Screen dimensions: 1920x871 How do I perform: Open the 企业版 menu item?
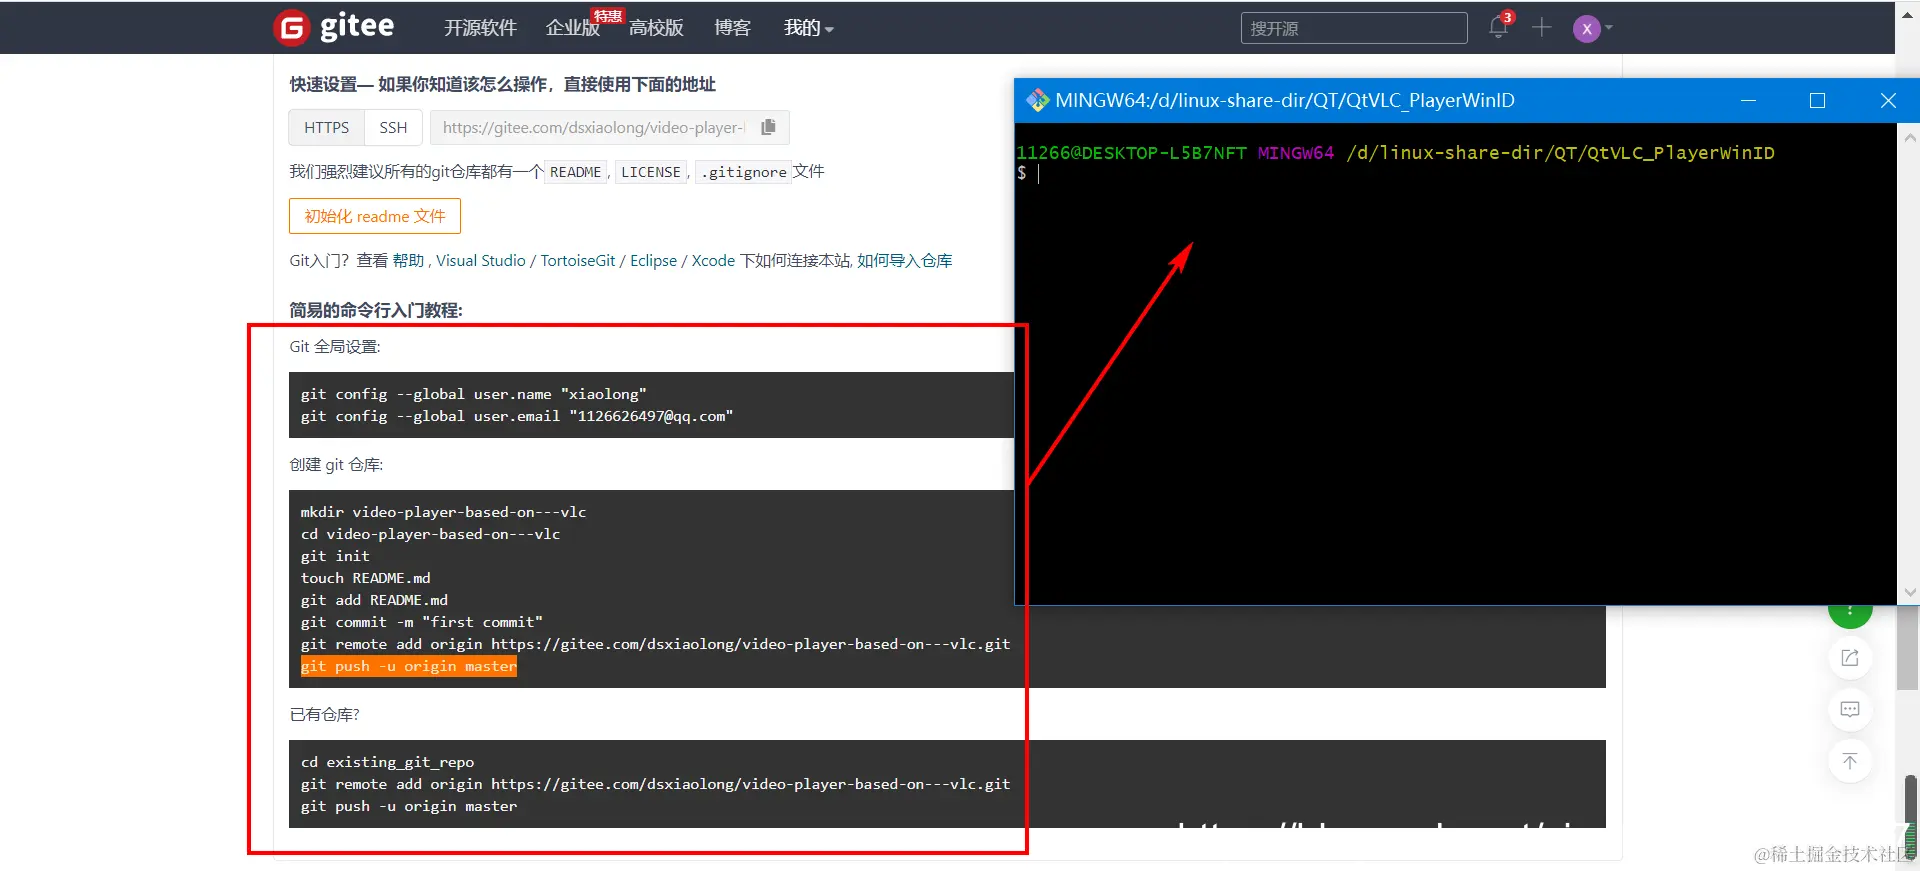pyautogui.click(x=572, y=28)
